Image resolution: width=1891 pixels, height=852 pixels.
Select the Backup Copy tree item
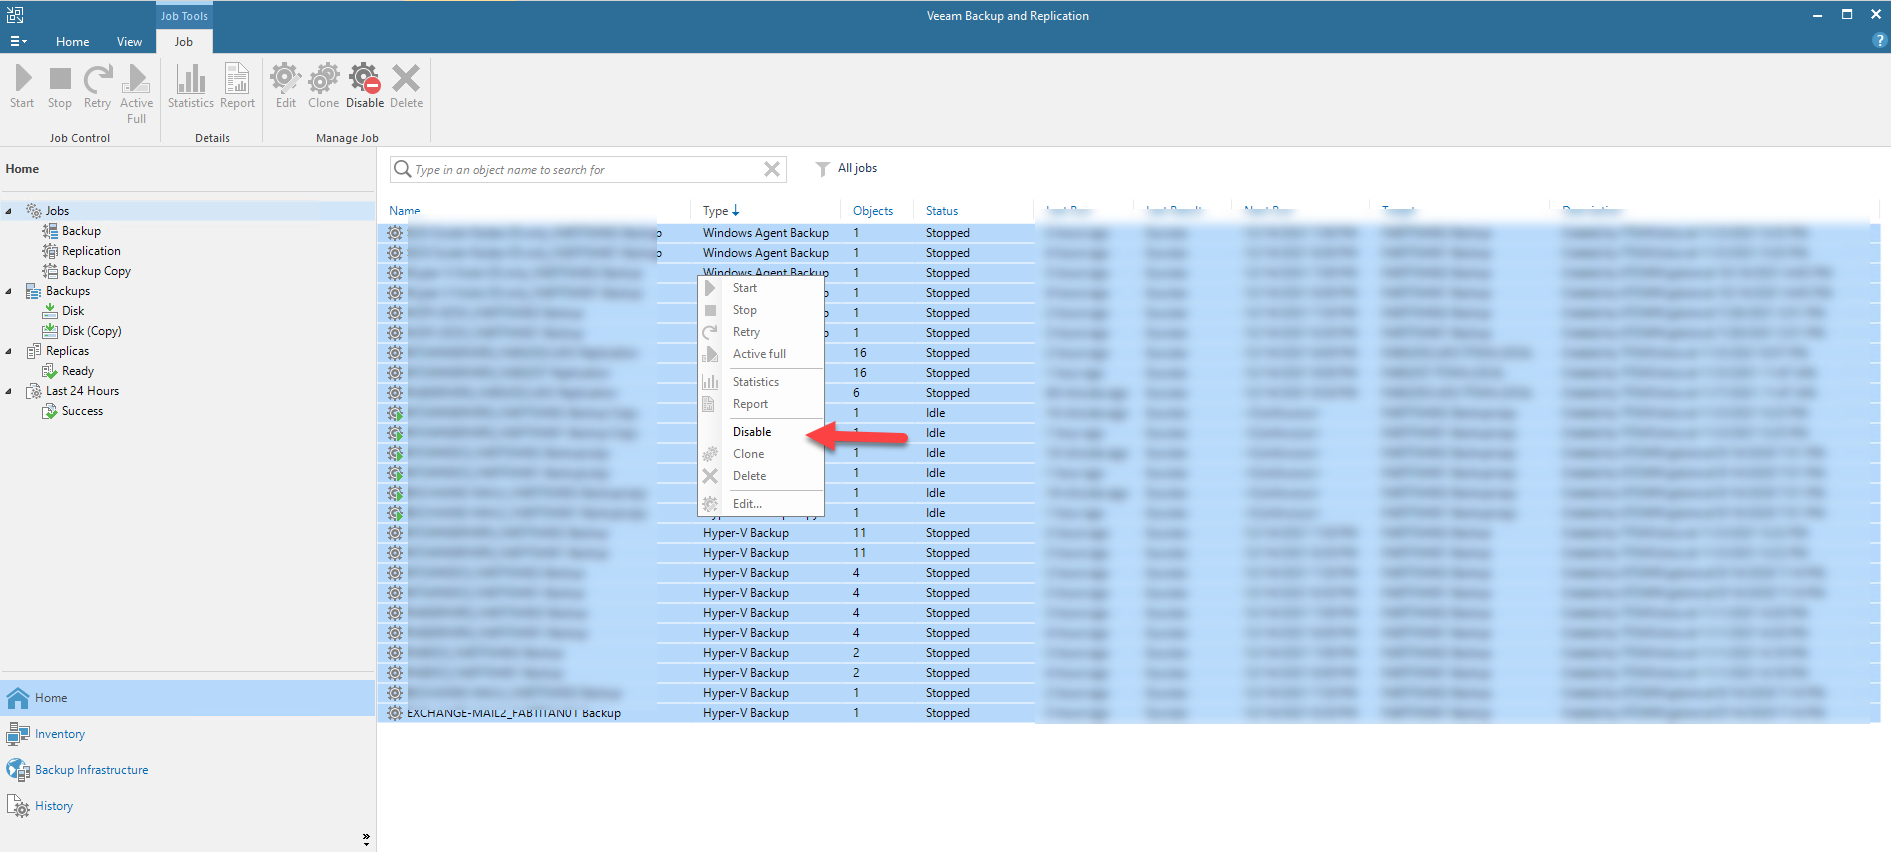click(x=96, y=271)
